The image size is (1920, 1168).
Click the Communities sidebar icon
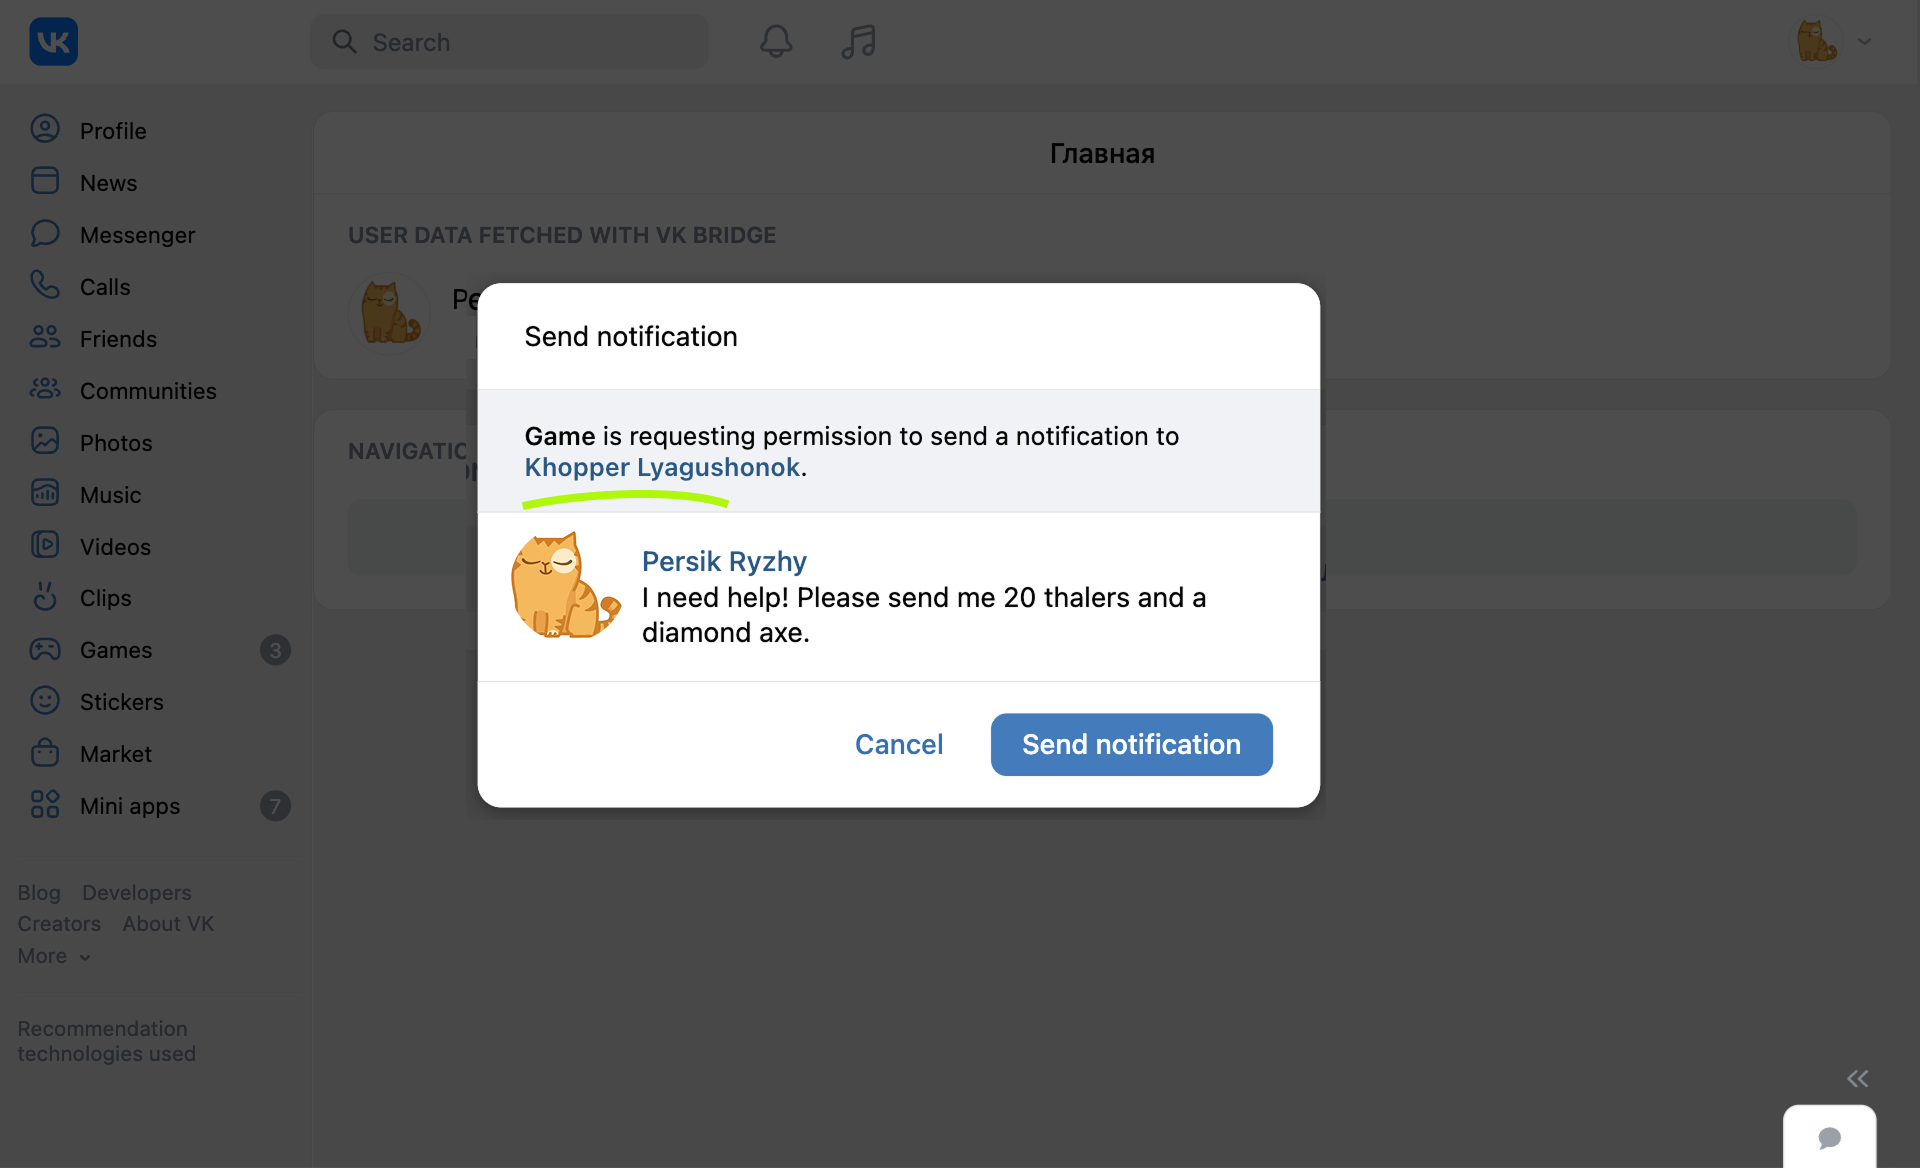[x=45, y=390]
